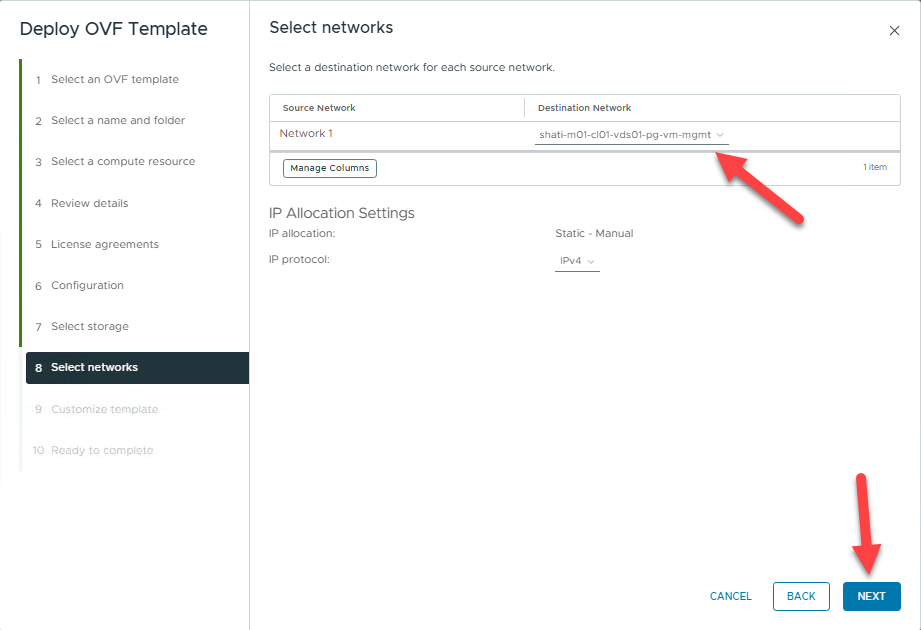Navigate to step 4 Review details

point(89,204)
